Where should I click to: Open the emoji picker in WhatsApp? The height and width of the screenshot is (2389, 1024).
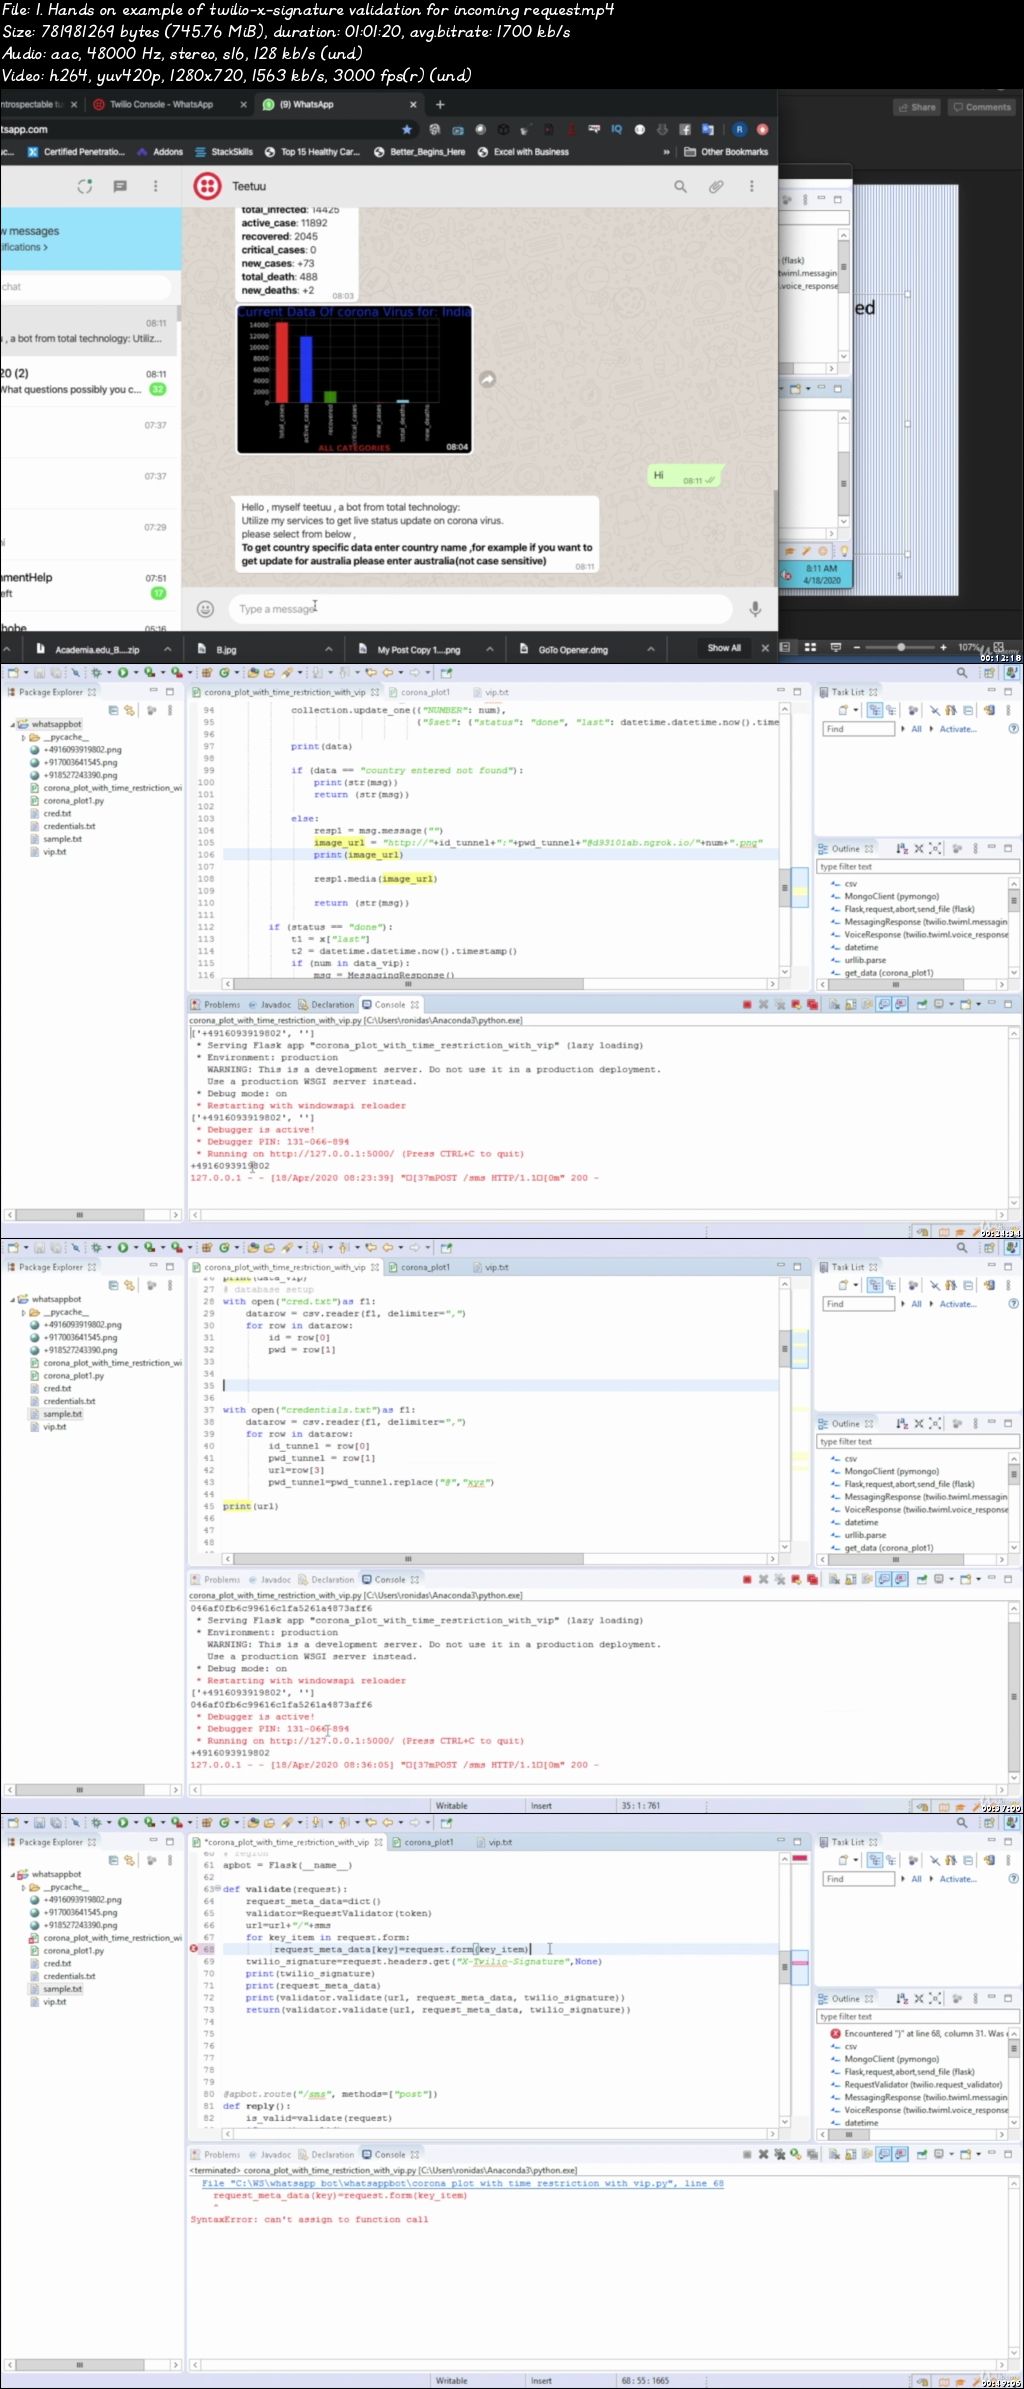(x=205, y=608)
